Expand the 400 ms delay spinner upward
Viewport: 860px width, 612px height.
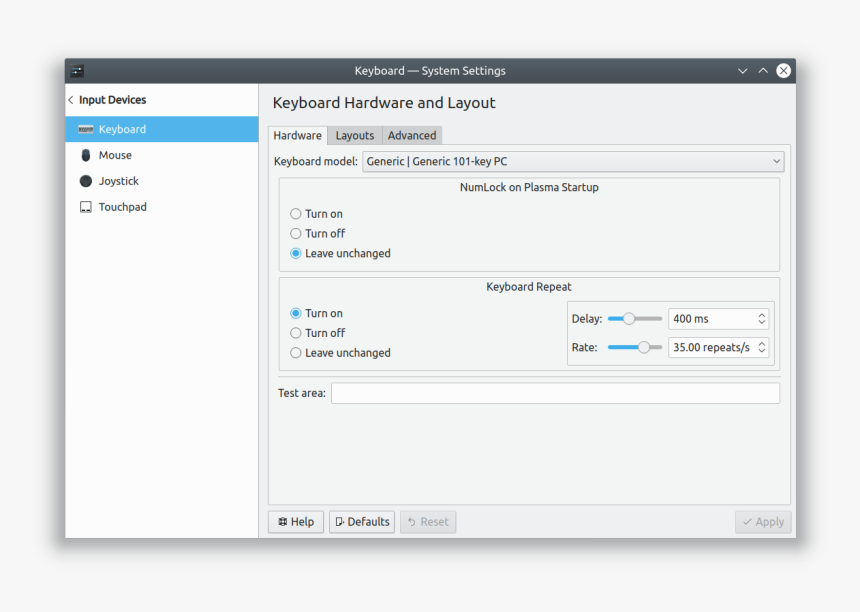pos(760,313)
